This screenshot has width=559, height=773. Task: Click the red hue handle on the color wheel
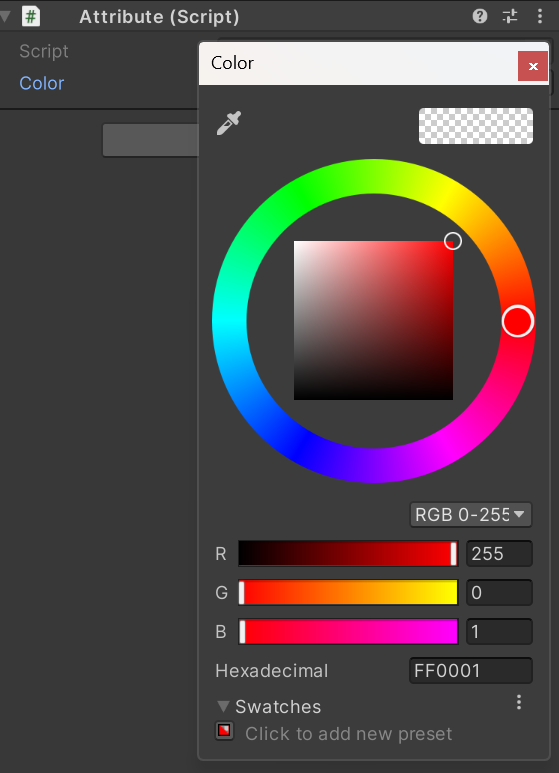click(518, 321)
